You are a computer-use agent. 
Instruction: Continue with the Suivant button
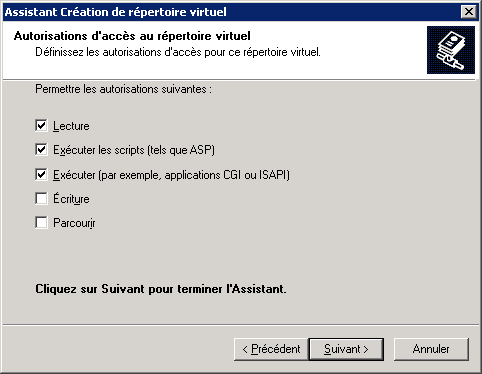[346, 349]
